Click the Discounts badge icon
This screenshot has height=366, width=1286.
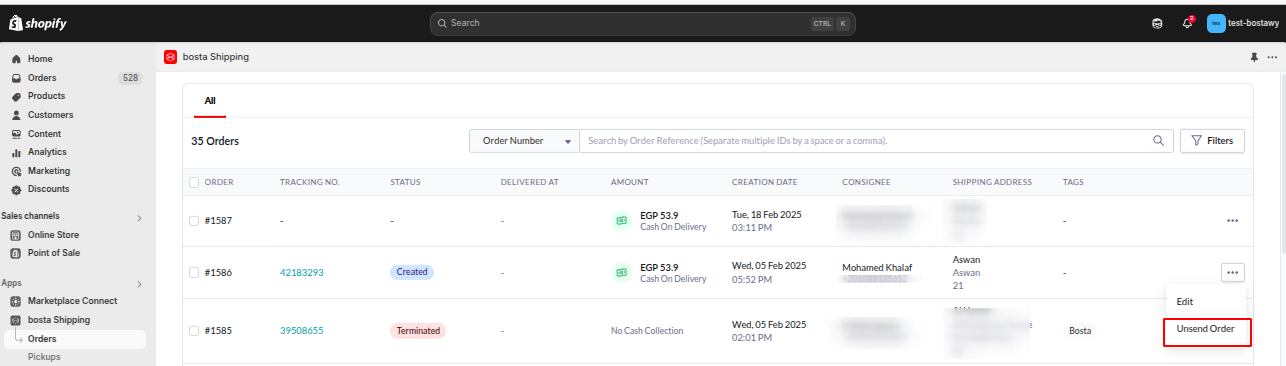[x=16, y=189]
